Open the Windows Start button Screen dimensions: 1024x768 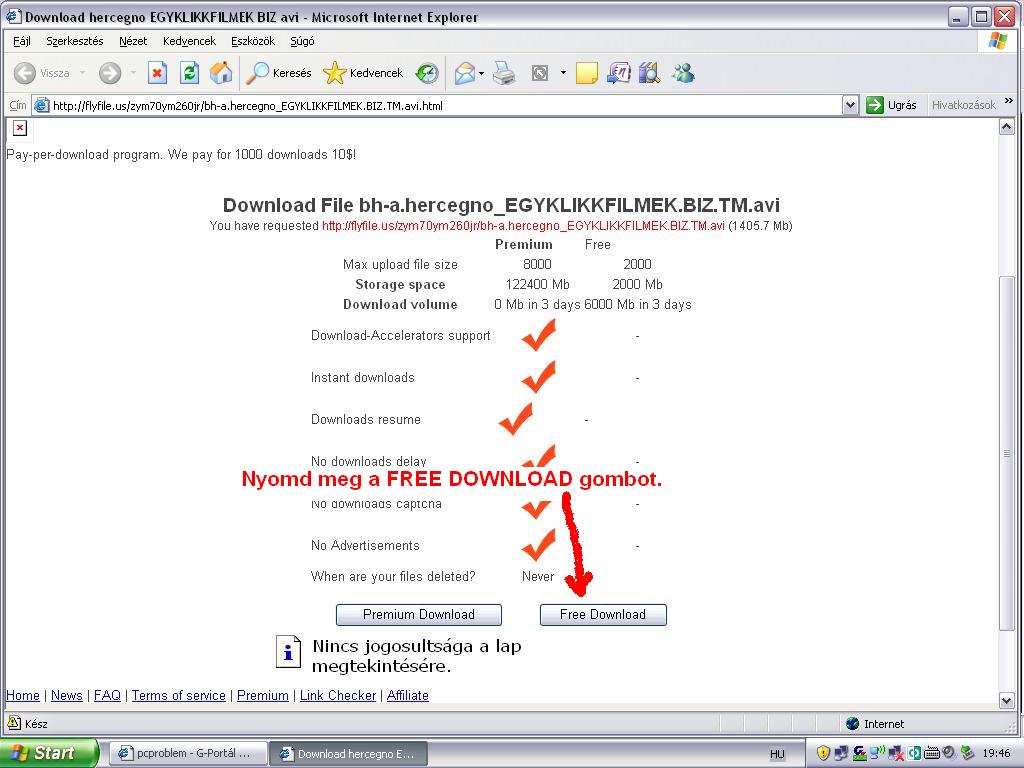click(x=48, y=753)
